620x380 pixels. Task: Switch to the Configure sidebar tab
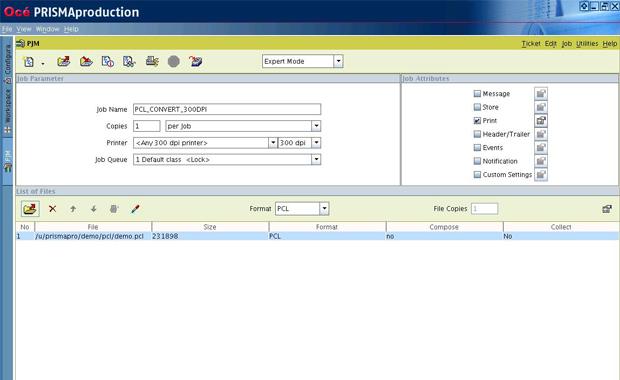point(8,63)
